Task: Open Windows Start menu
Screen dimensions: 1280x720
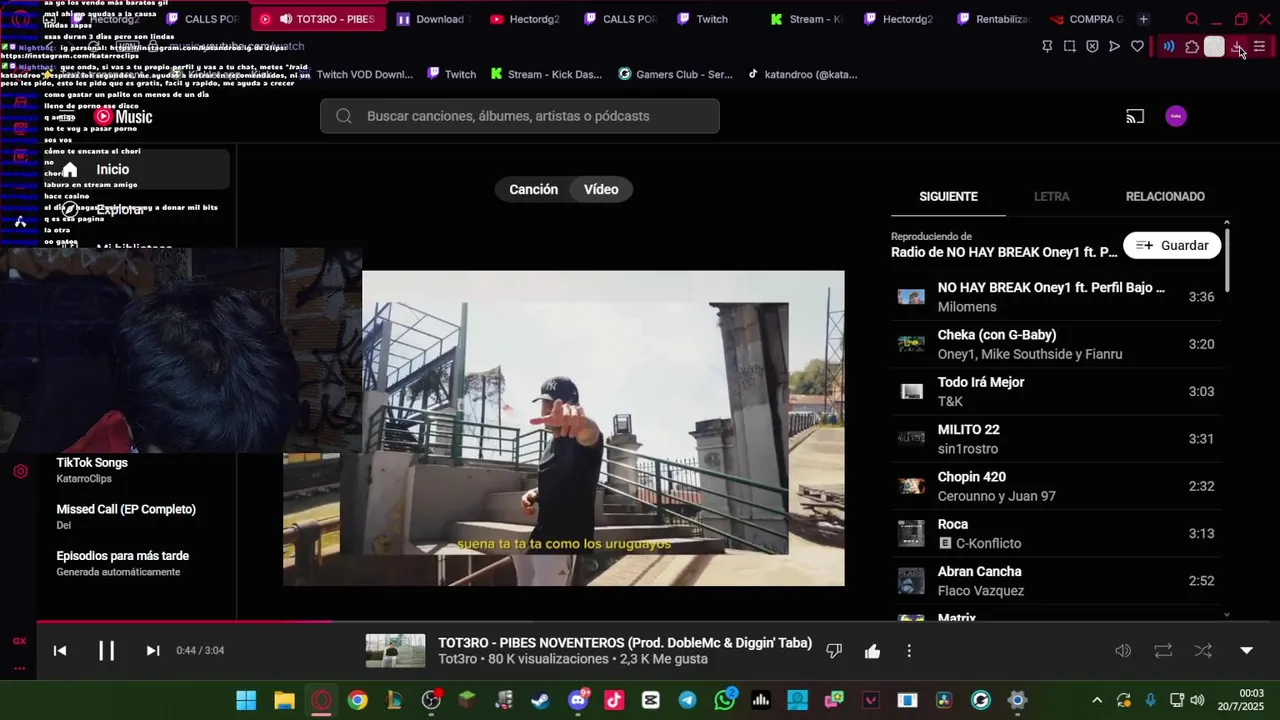Action: coord(246,700)
